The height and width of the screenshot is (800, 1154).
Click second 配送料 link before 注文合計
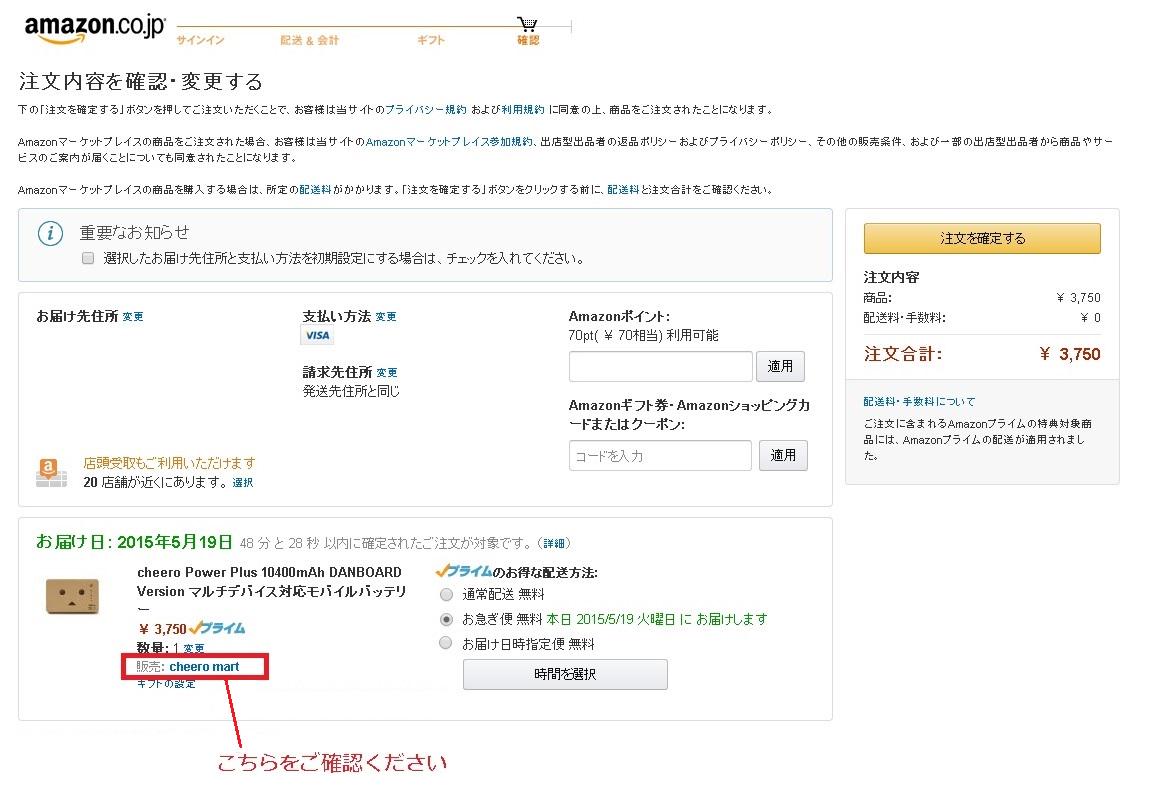623,190
